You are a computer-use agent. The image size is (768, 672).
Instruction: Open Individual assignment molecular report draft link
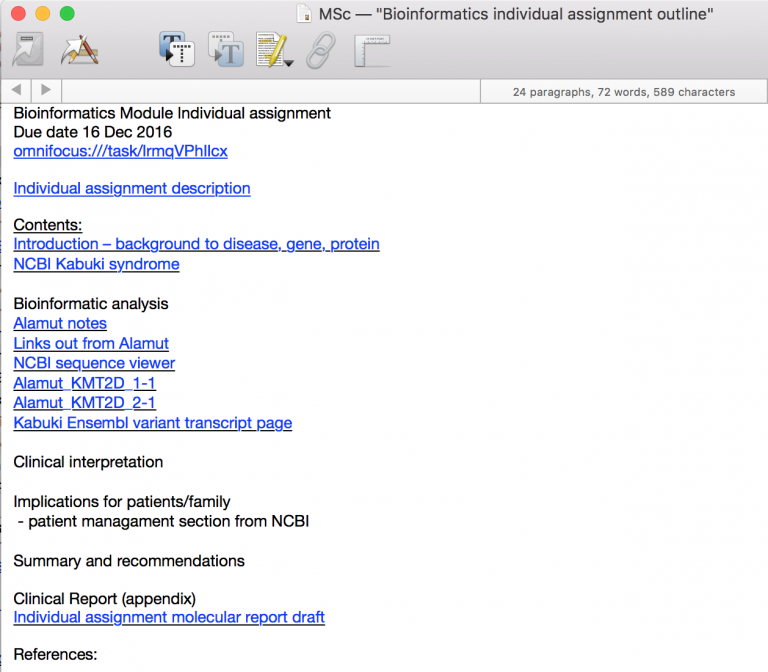coord(169,617)
